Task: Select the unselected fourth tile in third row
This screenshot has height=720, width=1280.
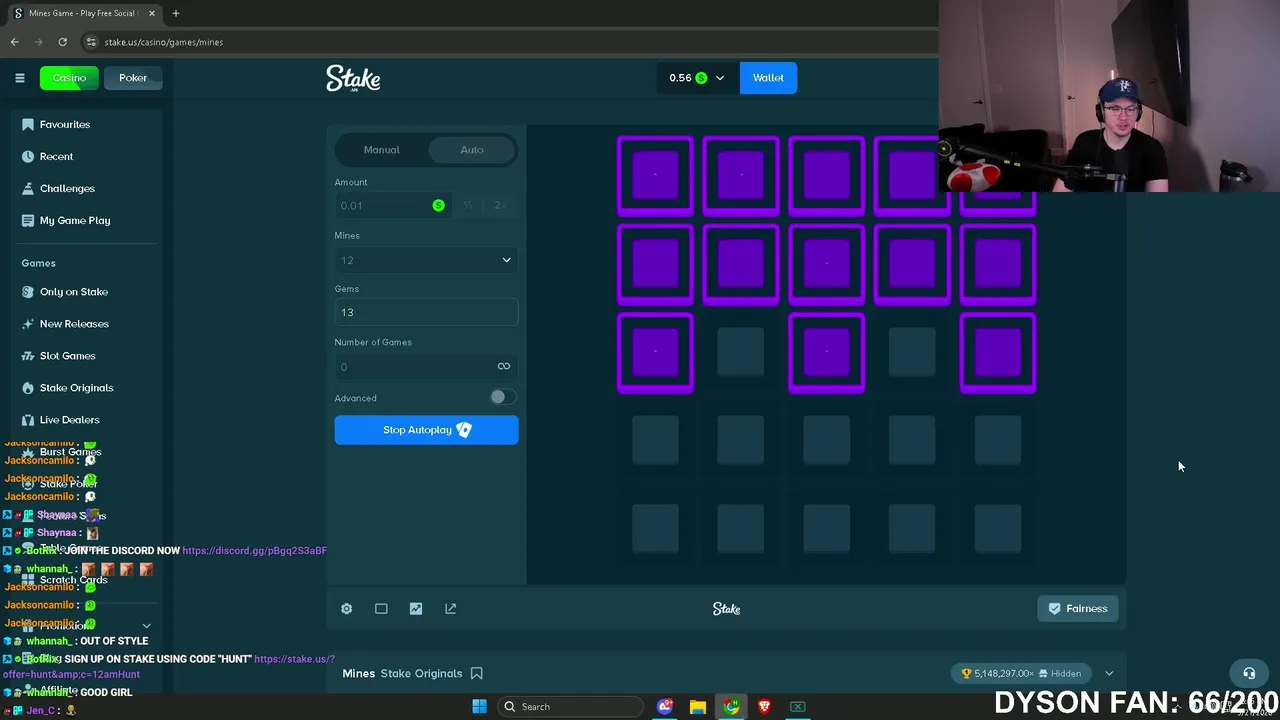Action: point(912,352)
